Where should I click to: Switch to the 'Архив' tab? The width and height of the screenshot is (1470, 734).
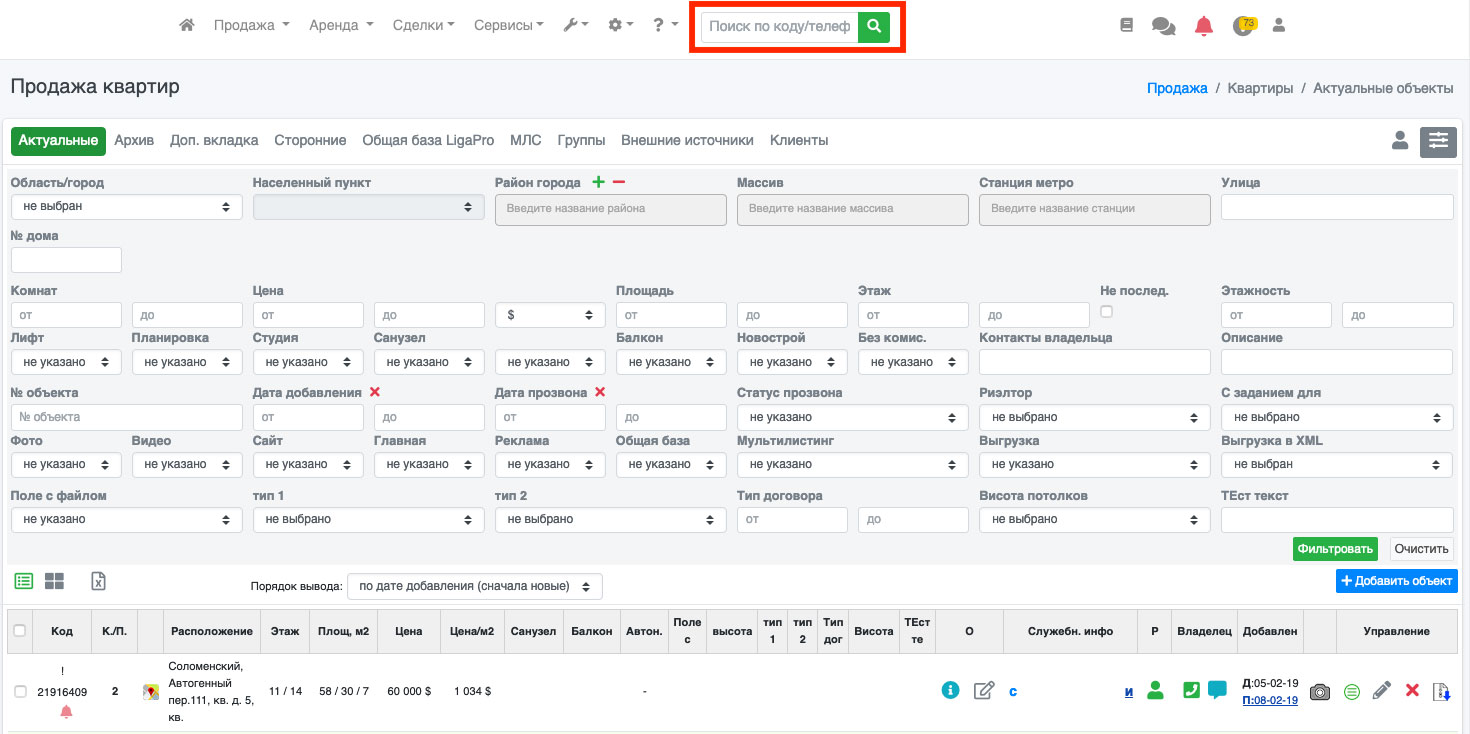134,141
